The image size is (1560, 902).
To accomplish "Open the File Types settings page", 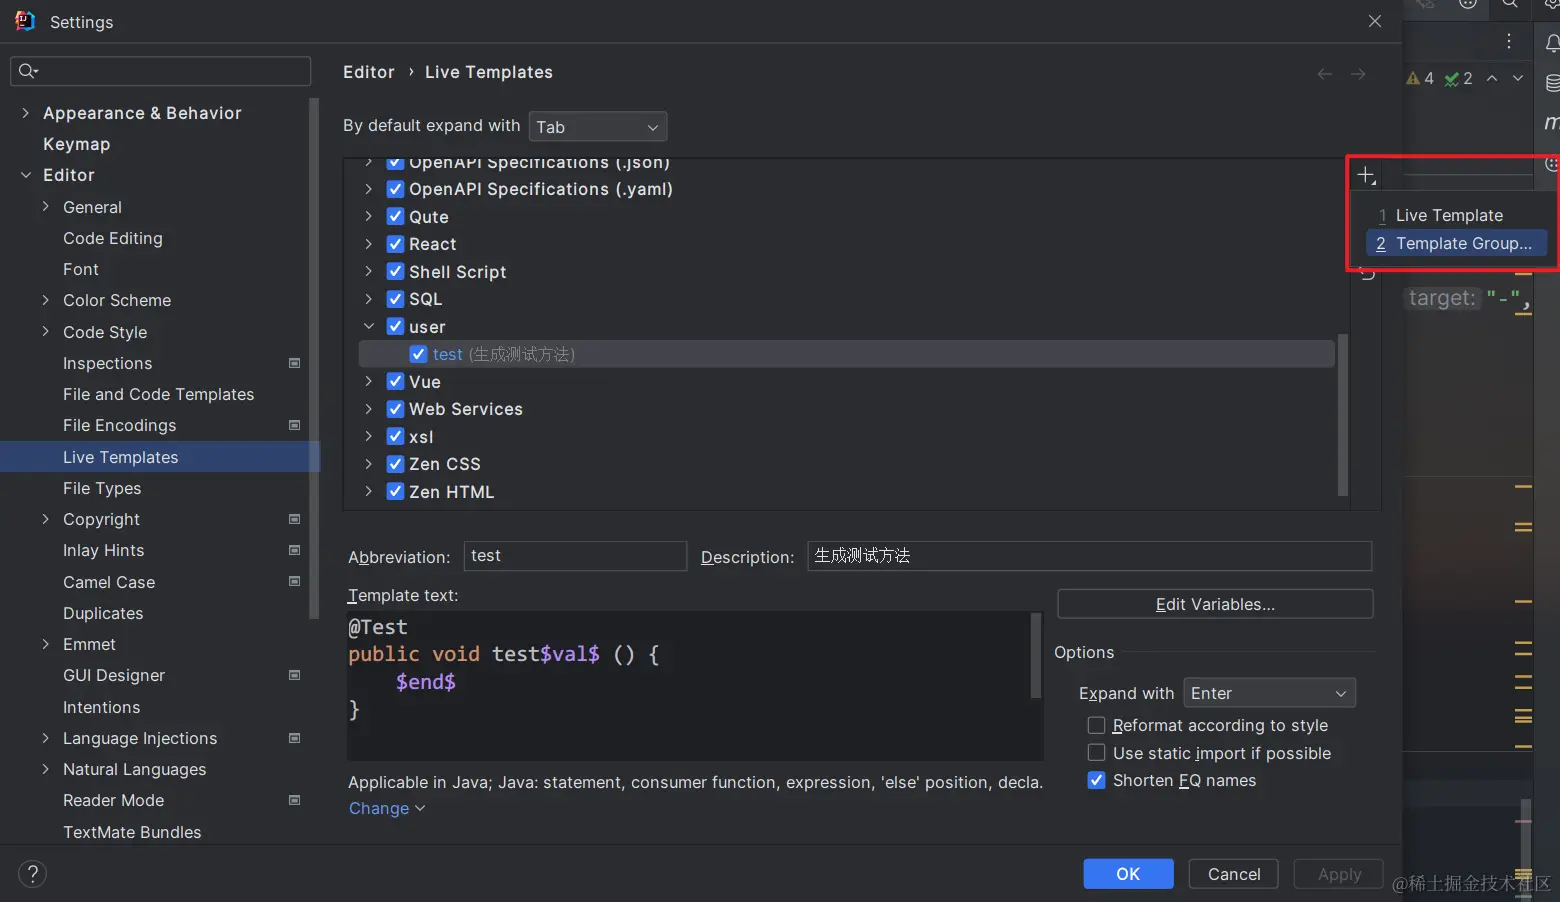I will pyautogui.click(x=102, y=488).
